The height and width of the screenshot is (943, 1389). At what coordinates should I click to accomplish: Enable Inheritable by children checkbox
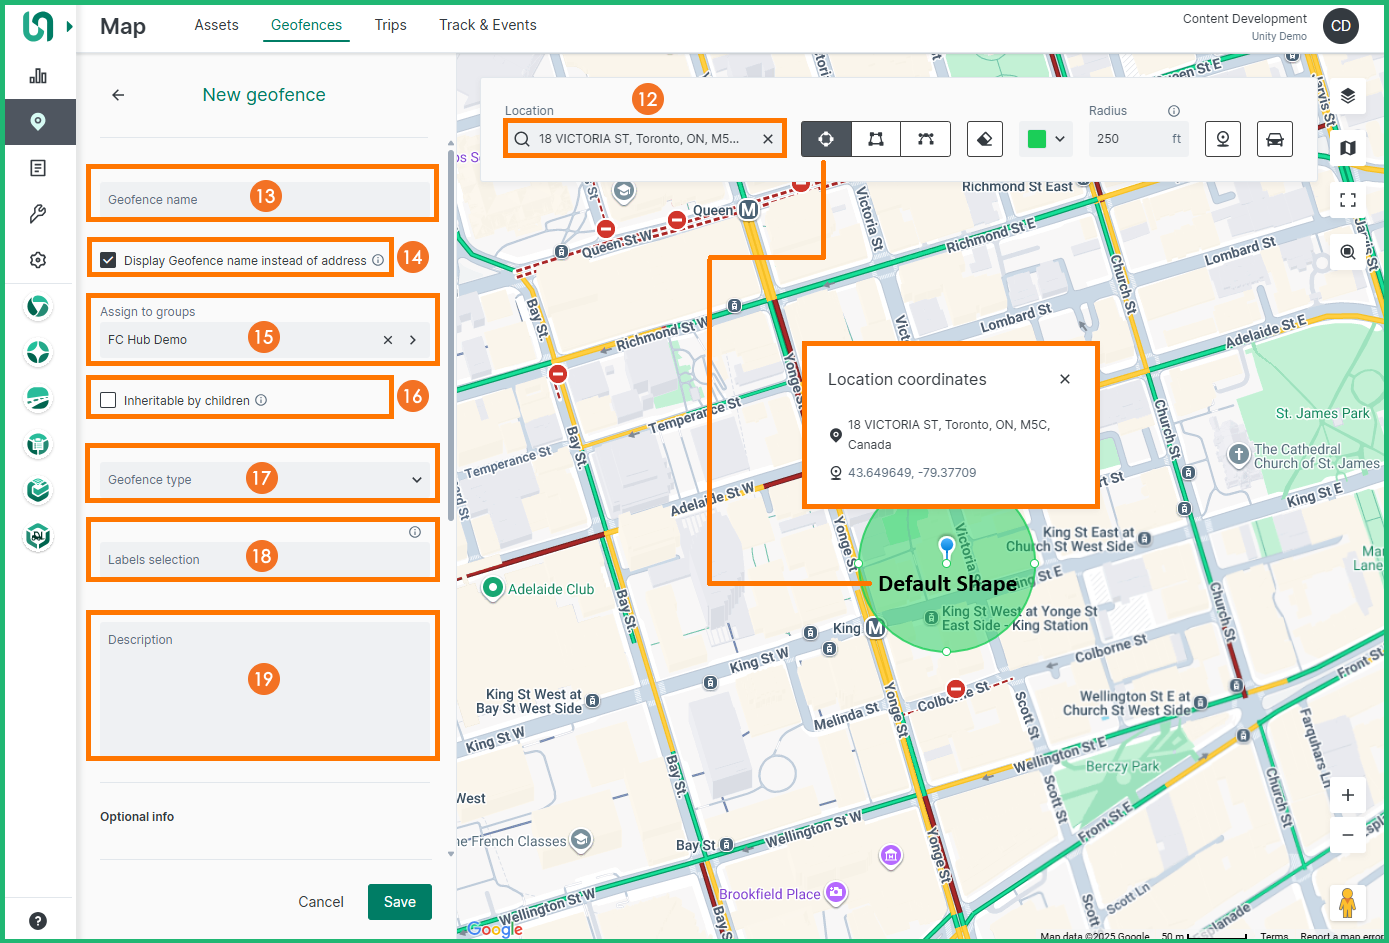108,400
